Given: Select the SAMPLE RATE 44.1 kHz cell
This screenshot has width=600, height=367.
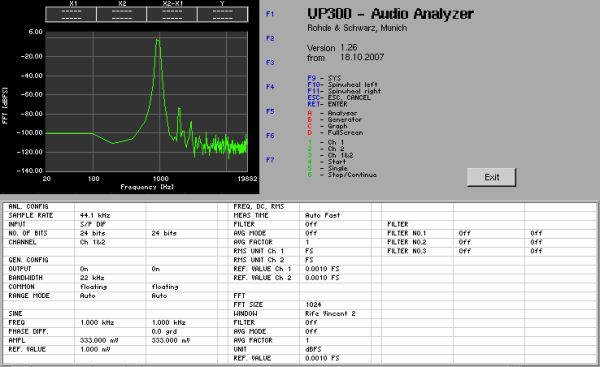Looking at the screenshot, I should (x=110, y=215).
